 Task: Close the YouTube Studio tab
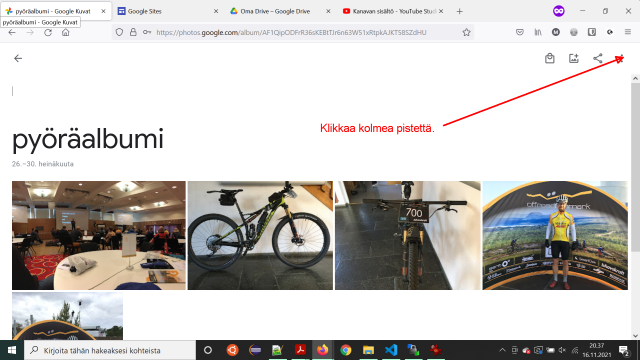[x=441, y=11]
